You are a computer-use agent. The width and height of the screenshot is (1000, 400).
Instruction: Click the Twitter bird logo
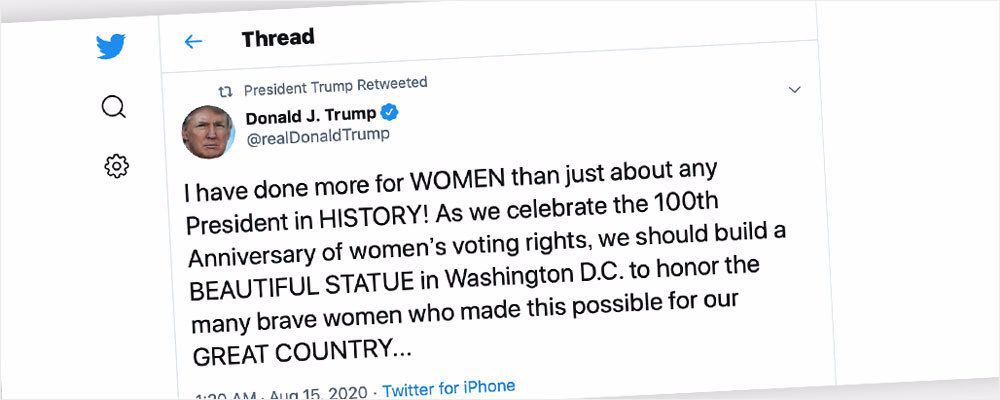click(x=111, y=47)
